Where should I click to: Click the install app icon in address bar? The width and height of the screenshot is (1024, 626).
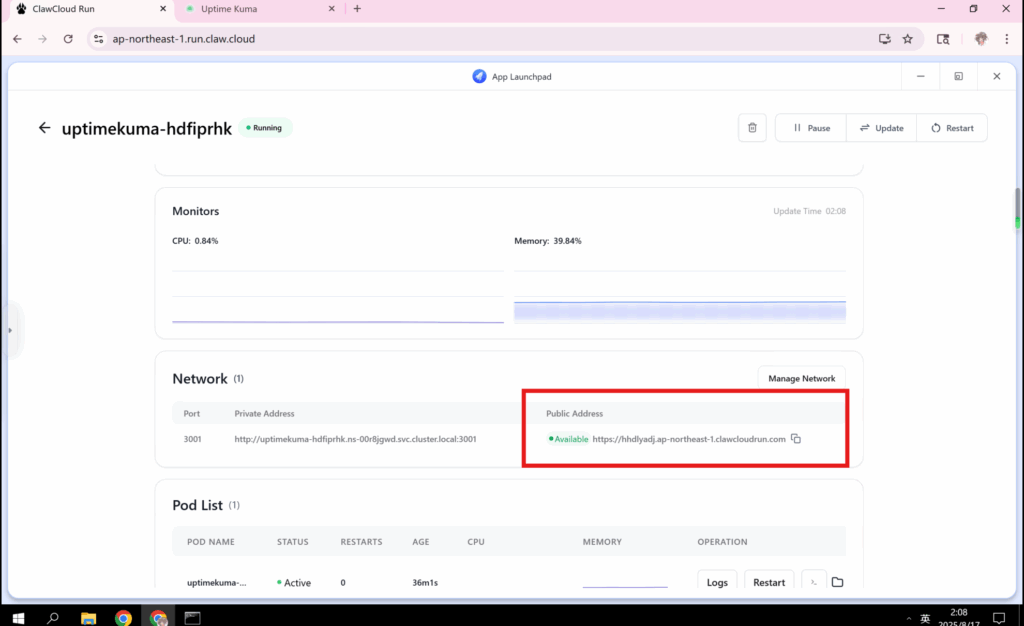coord(884,39)
